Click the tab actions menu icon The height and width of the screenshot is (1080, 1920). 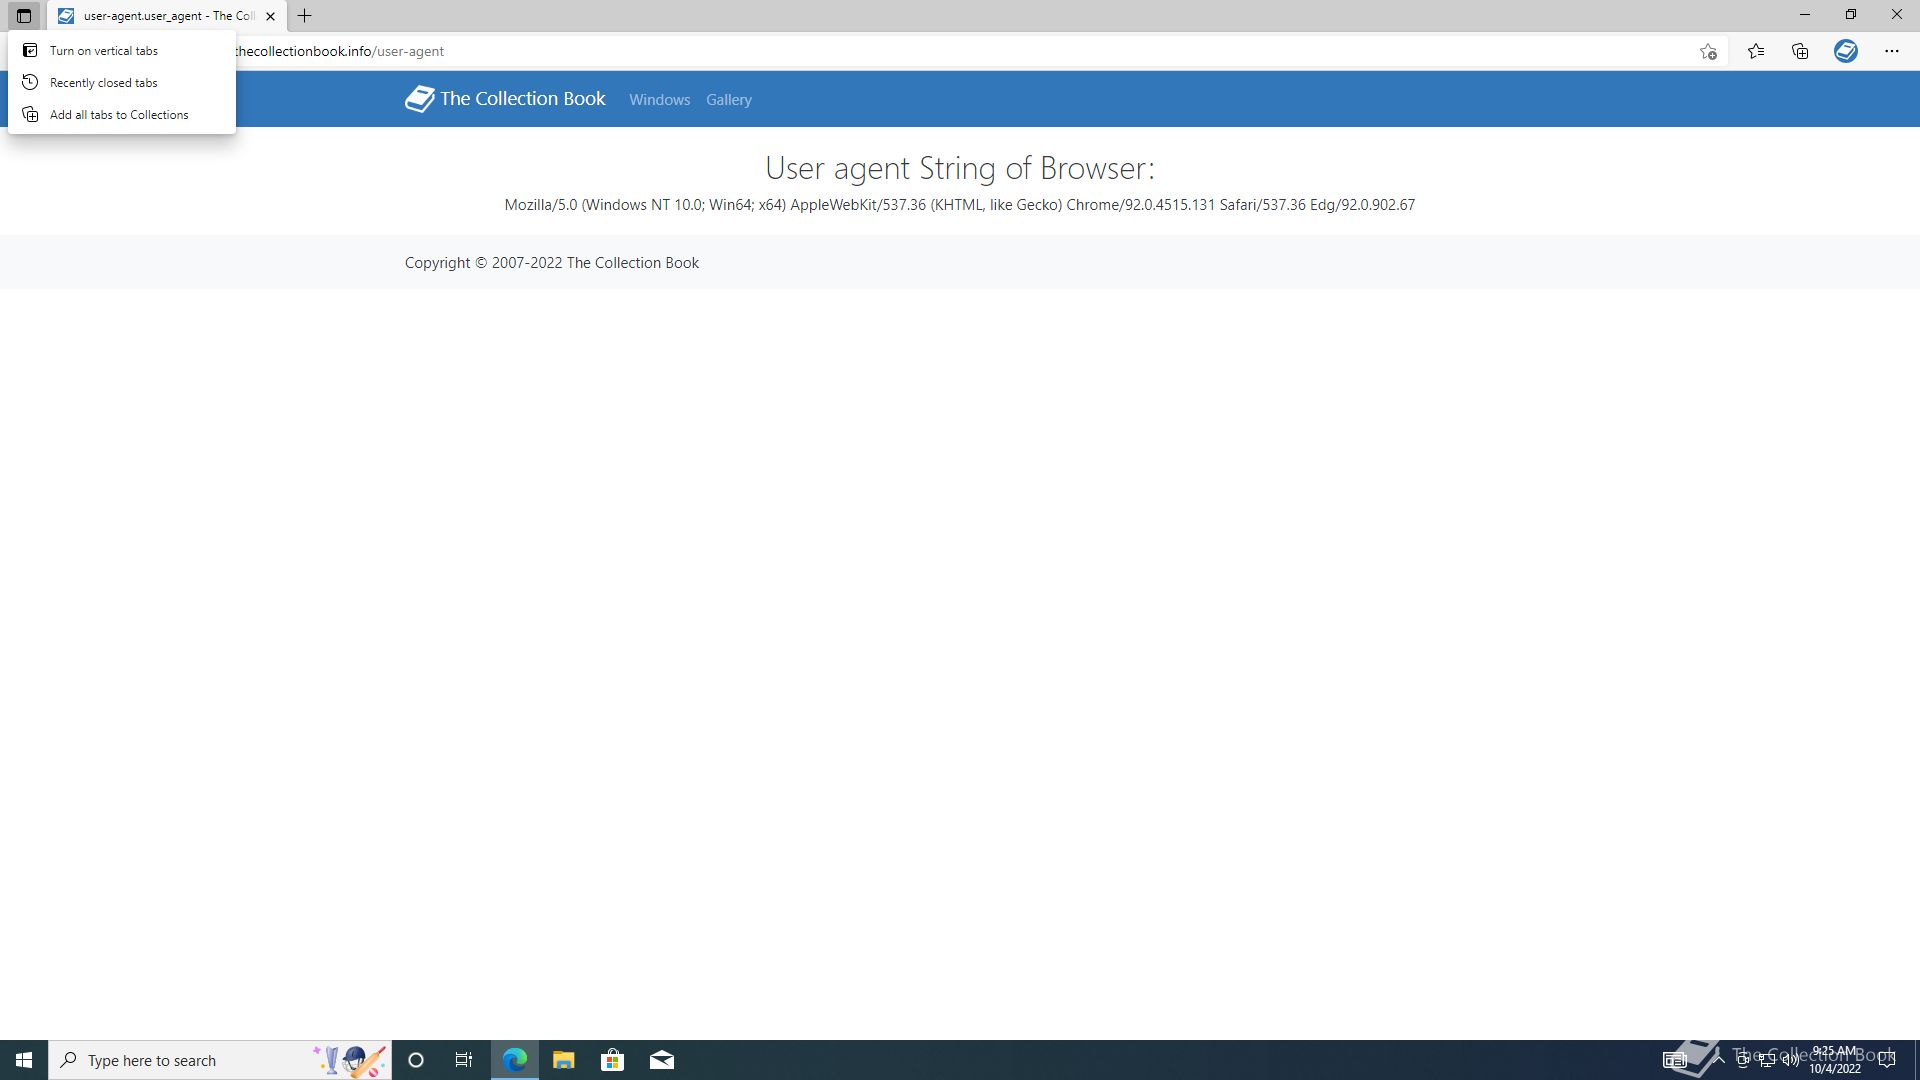tap(24, 16)
